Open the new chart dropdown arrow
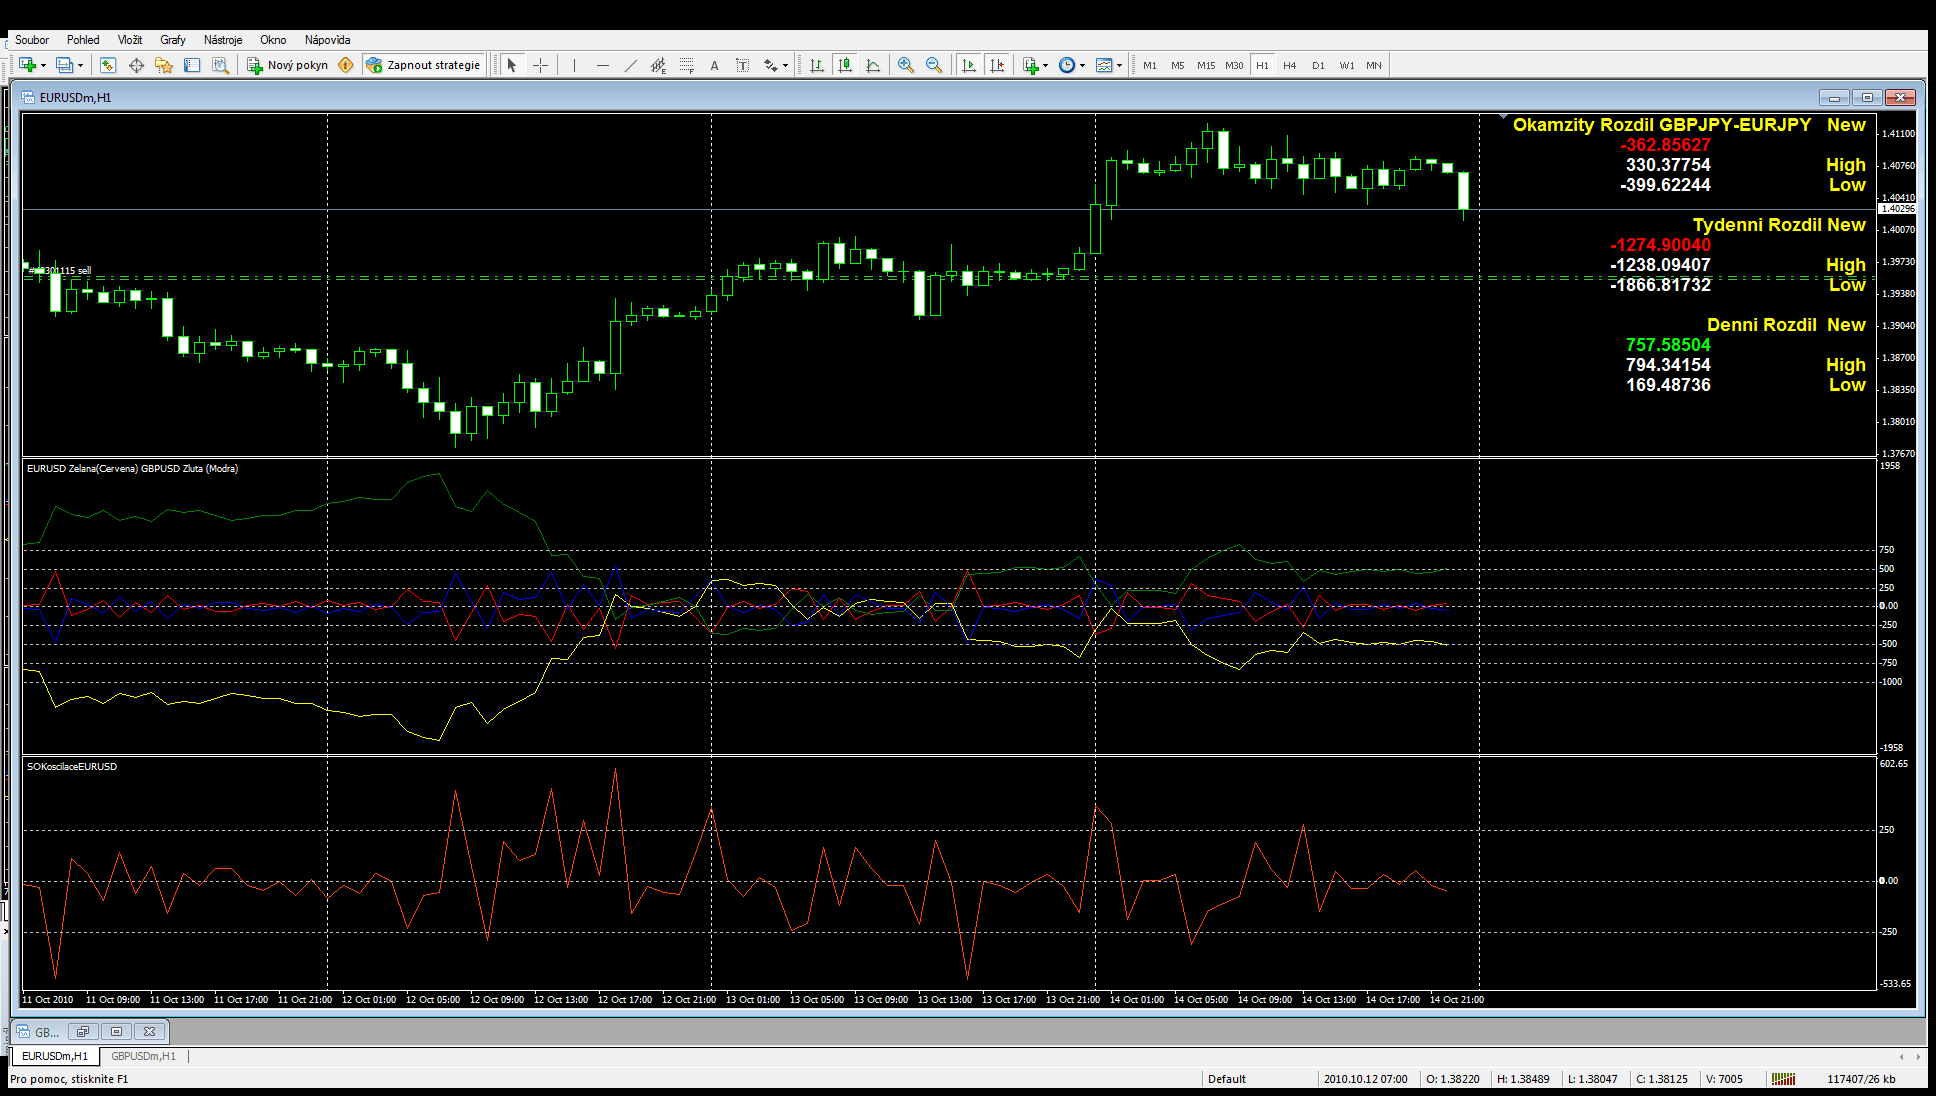 tap(43, 65)
